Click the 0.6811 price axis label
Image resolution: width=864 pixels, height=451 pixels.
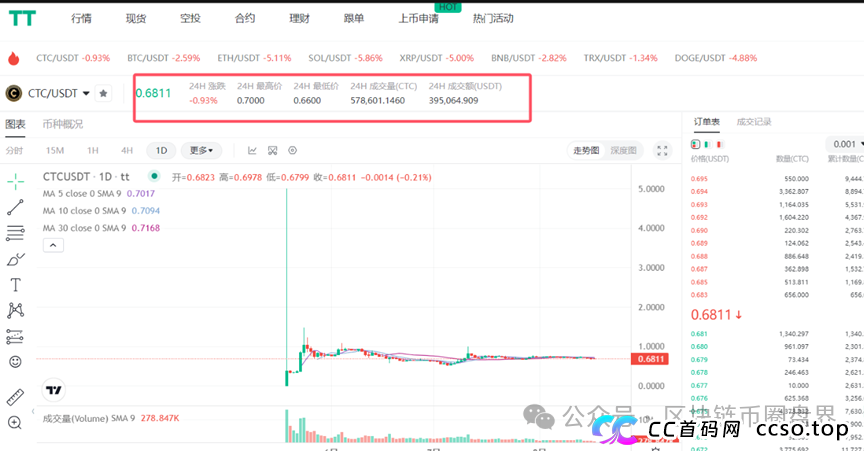pos(650,359)
